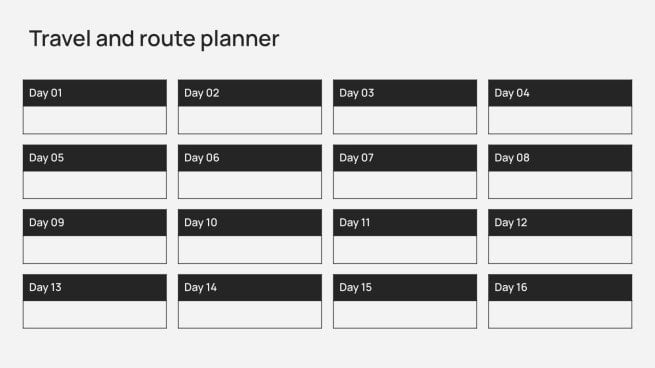Click the Travel and route planner title
Viewport: 655px width, 368px height.
click(154, 39)
